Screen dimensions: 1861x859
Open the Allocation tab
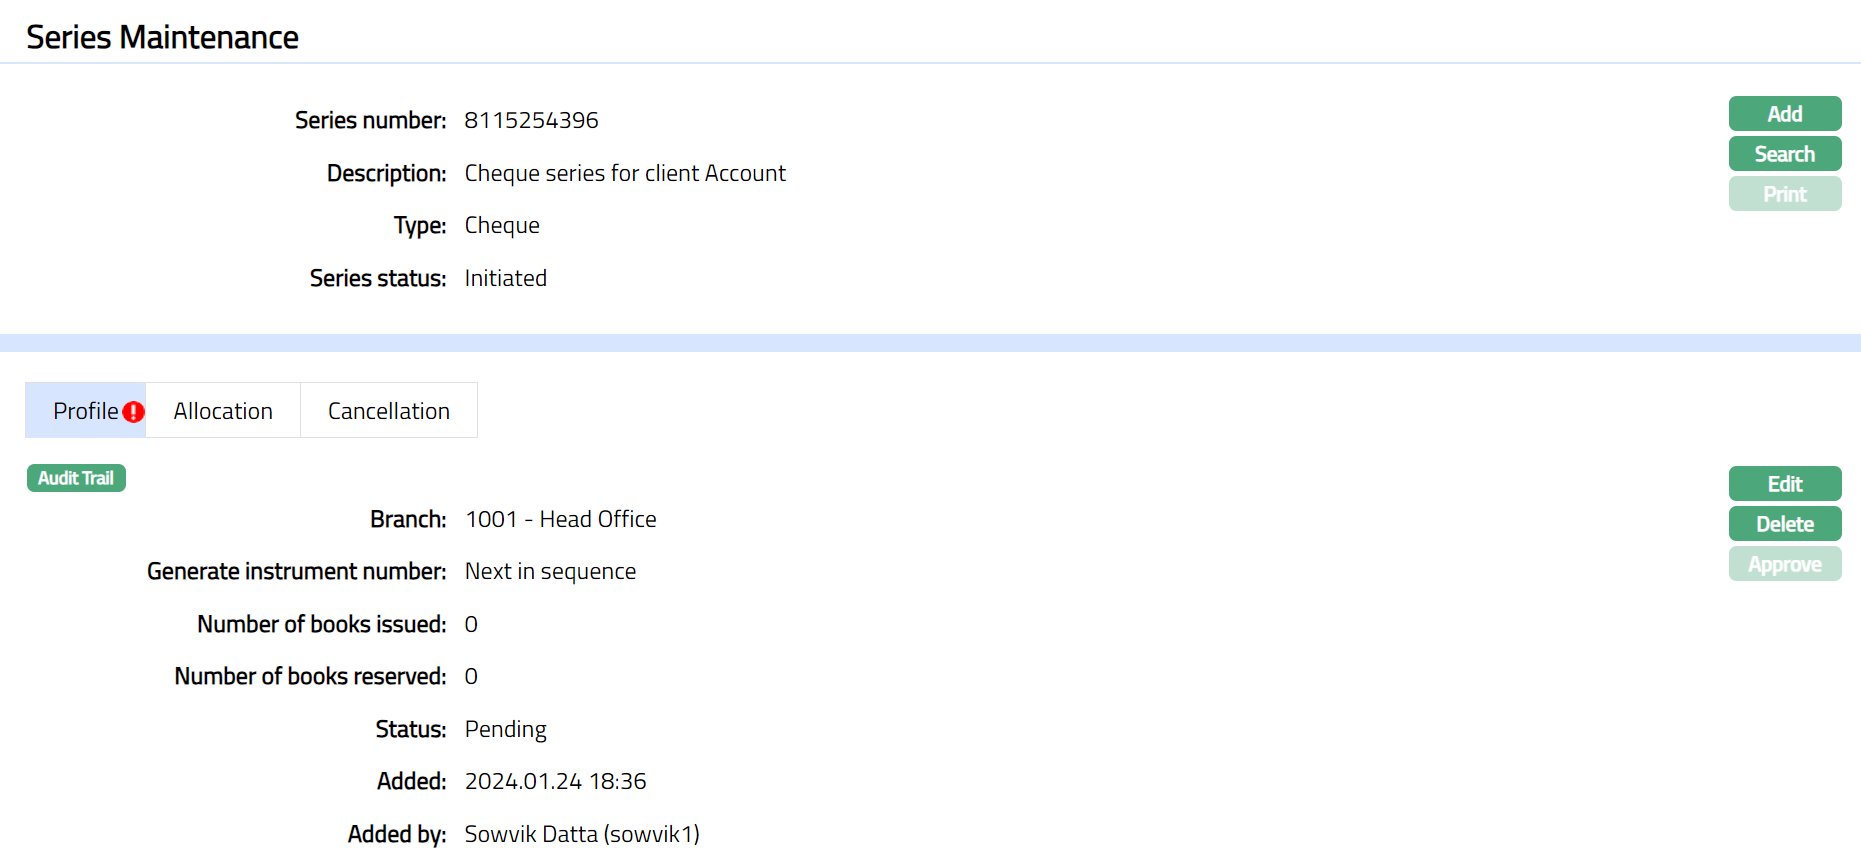223,411
